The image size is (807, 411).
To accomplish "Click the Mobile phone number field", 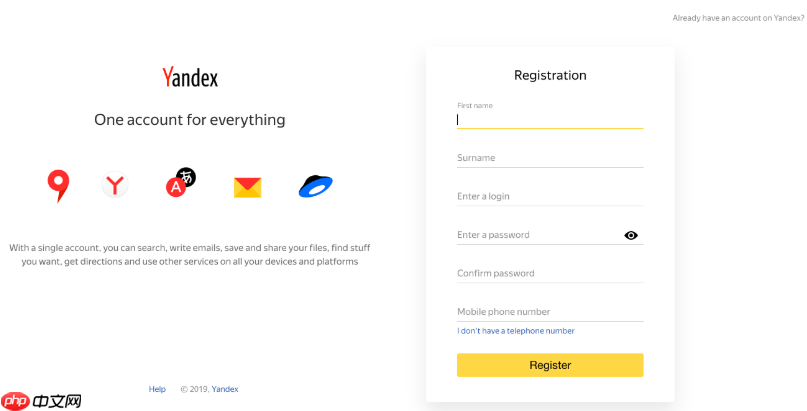I will tap(549, 311).
